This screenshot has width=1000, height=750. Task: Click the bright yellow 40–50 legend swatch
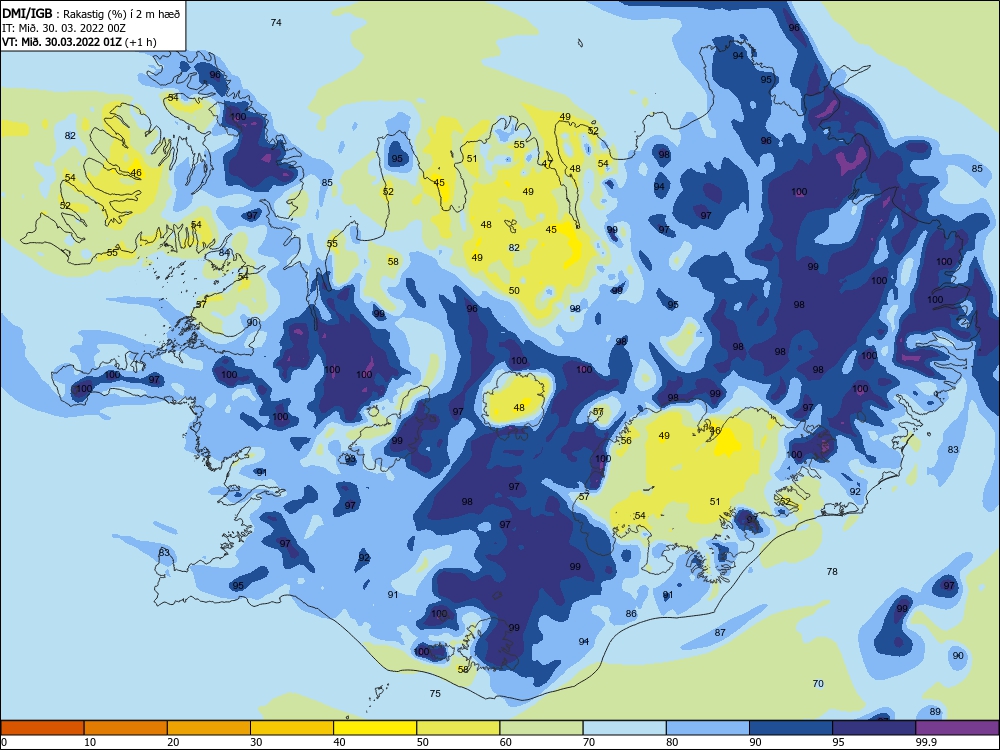(375, 728)
